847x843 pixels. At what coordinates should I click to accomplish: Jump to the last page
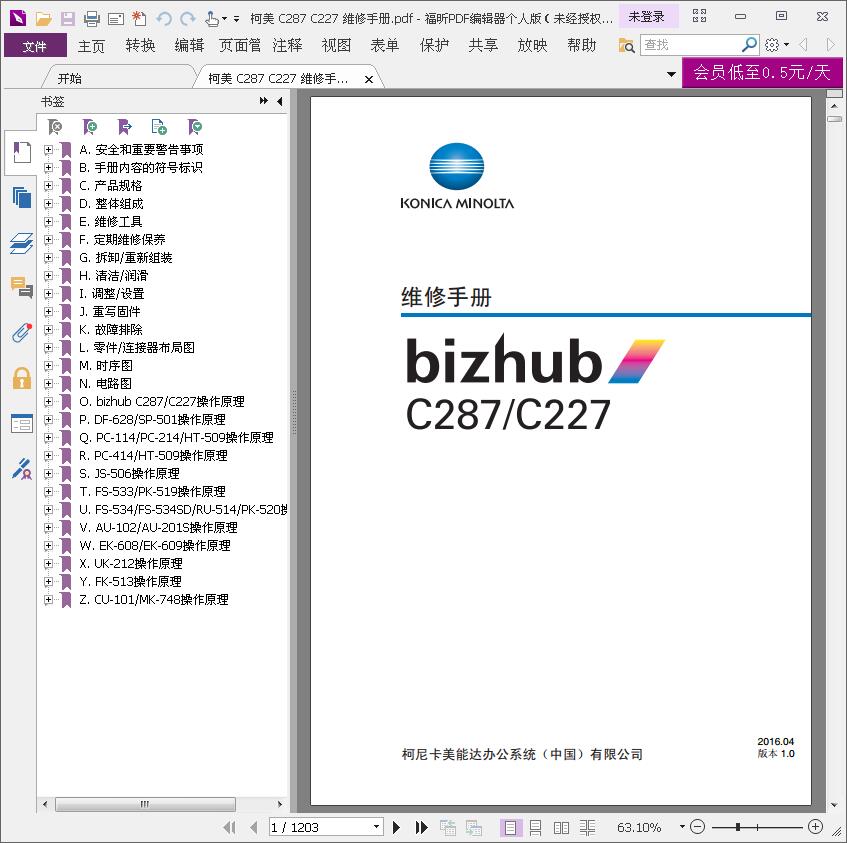(421, 827)
